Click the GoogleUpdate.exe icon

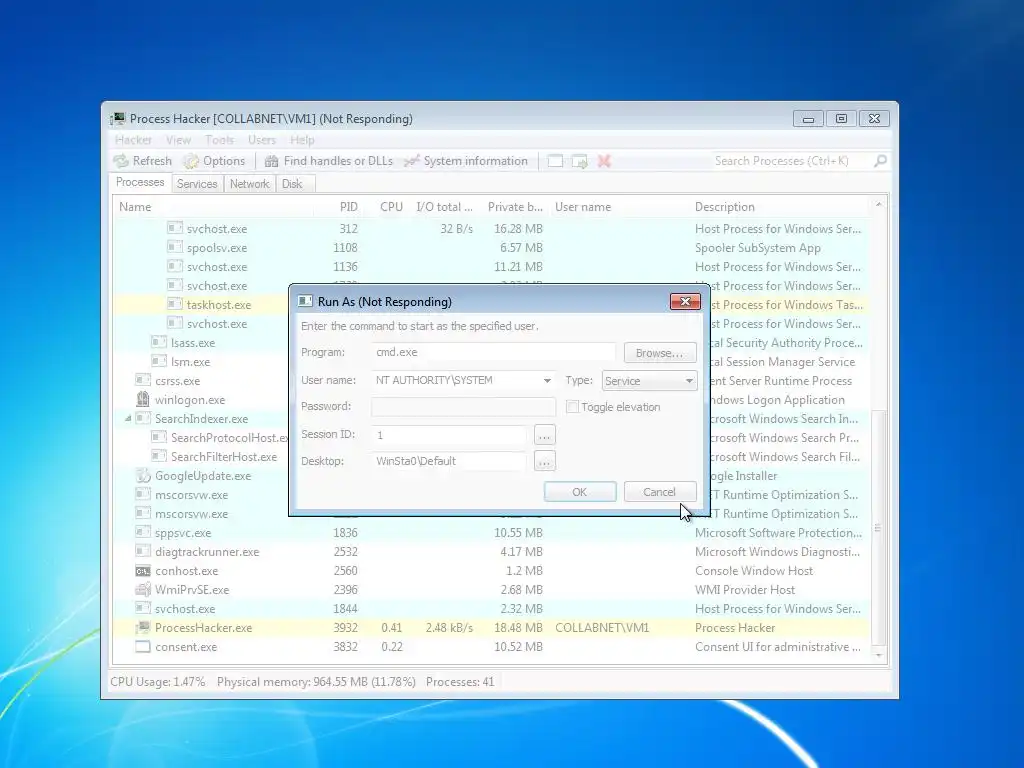click(142, 475)
